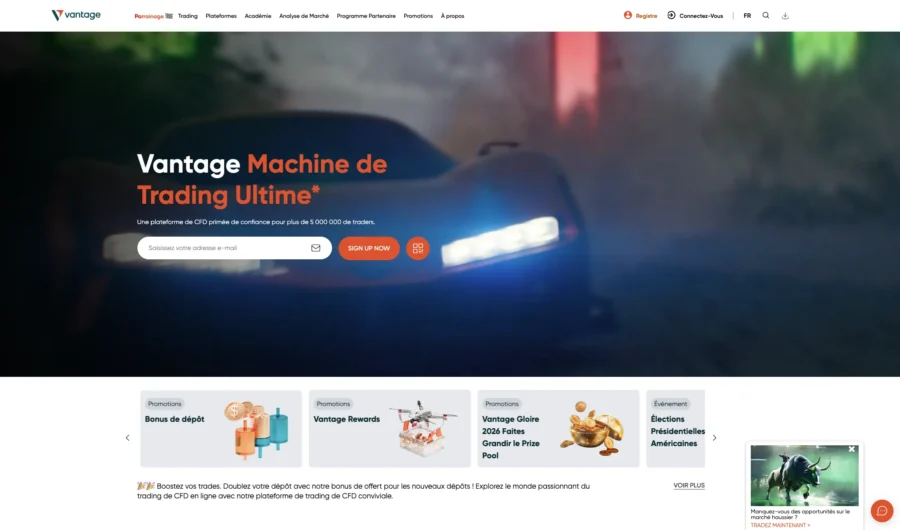
Task: Go to next promotion card with right arrow
Action: point(715,438)
